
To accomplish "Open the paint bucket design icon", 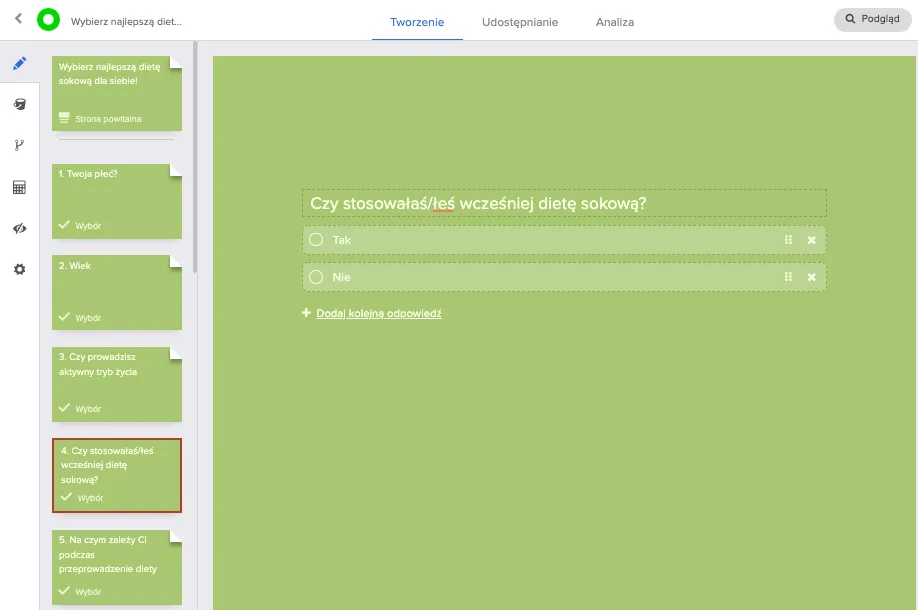I will click(x=19, y=104).
